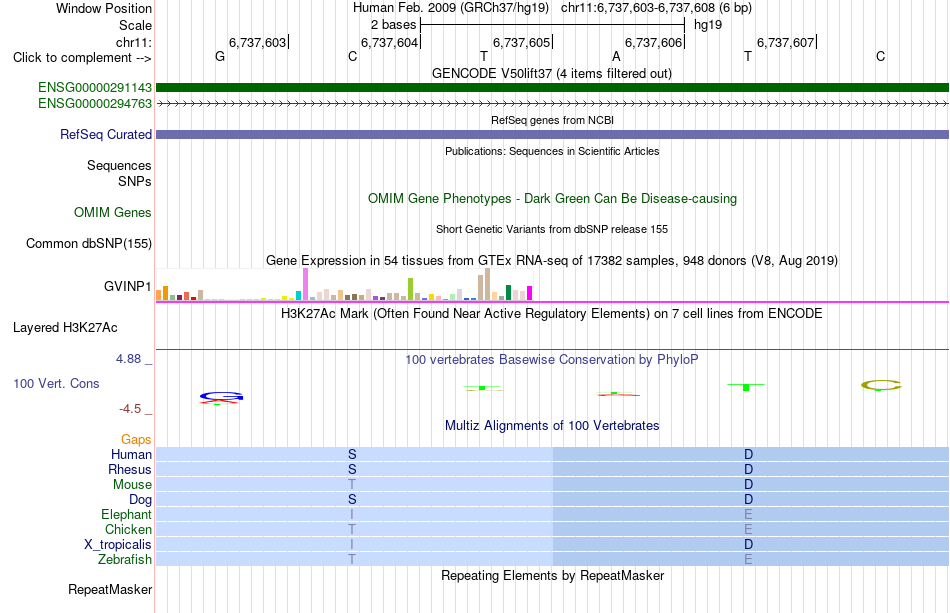This screenshot has height=613, width=950.
Task: Click the ENSG00000294763 gene label
Action: 95,104
